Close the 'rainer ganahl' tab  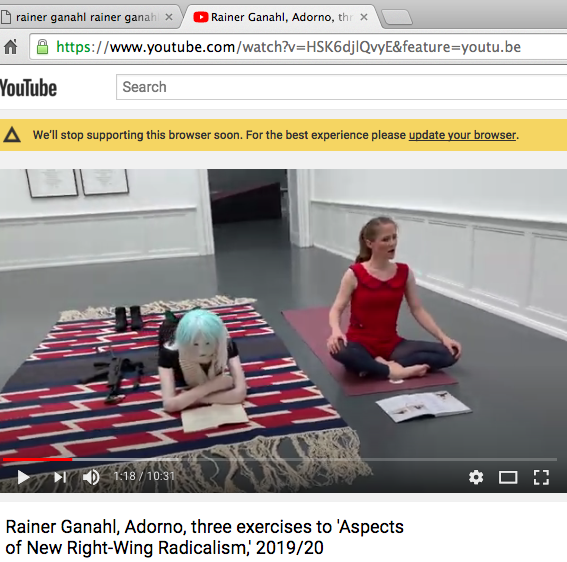click(169, 17)
